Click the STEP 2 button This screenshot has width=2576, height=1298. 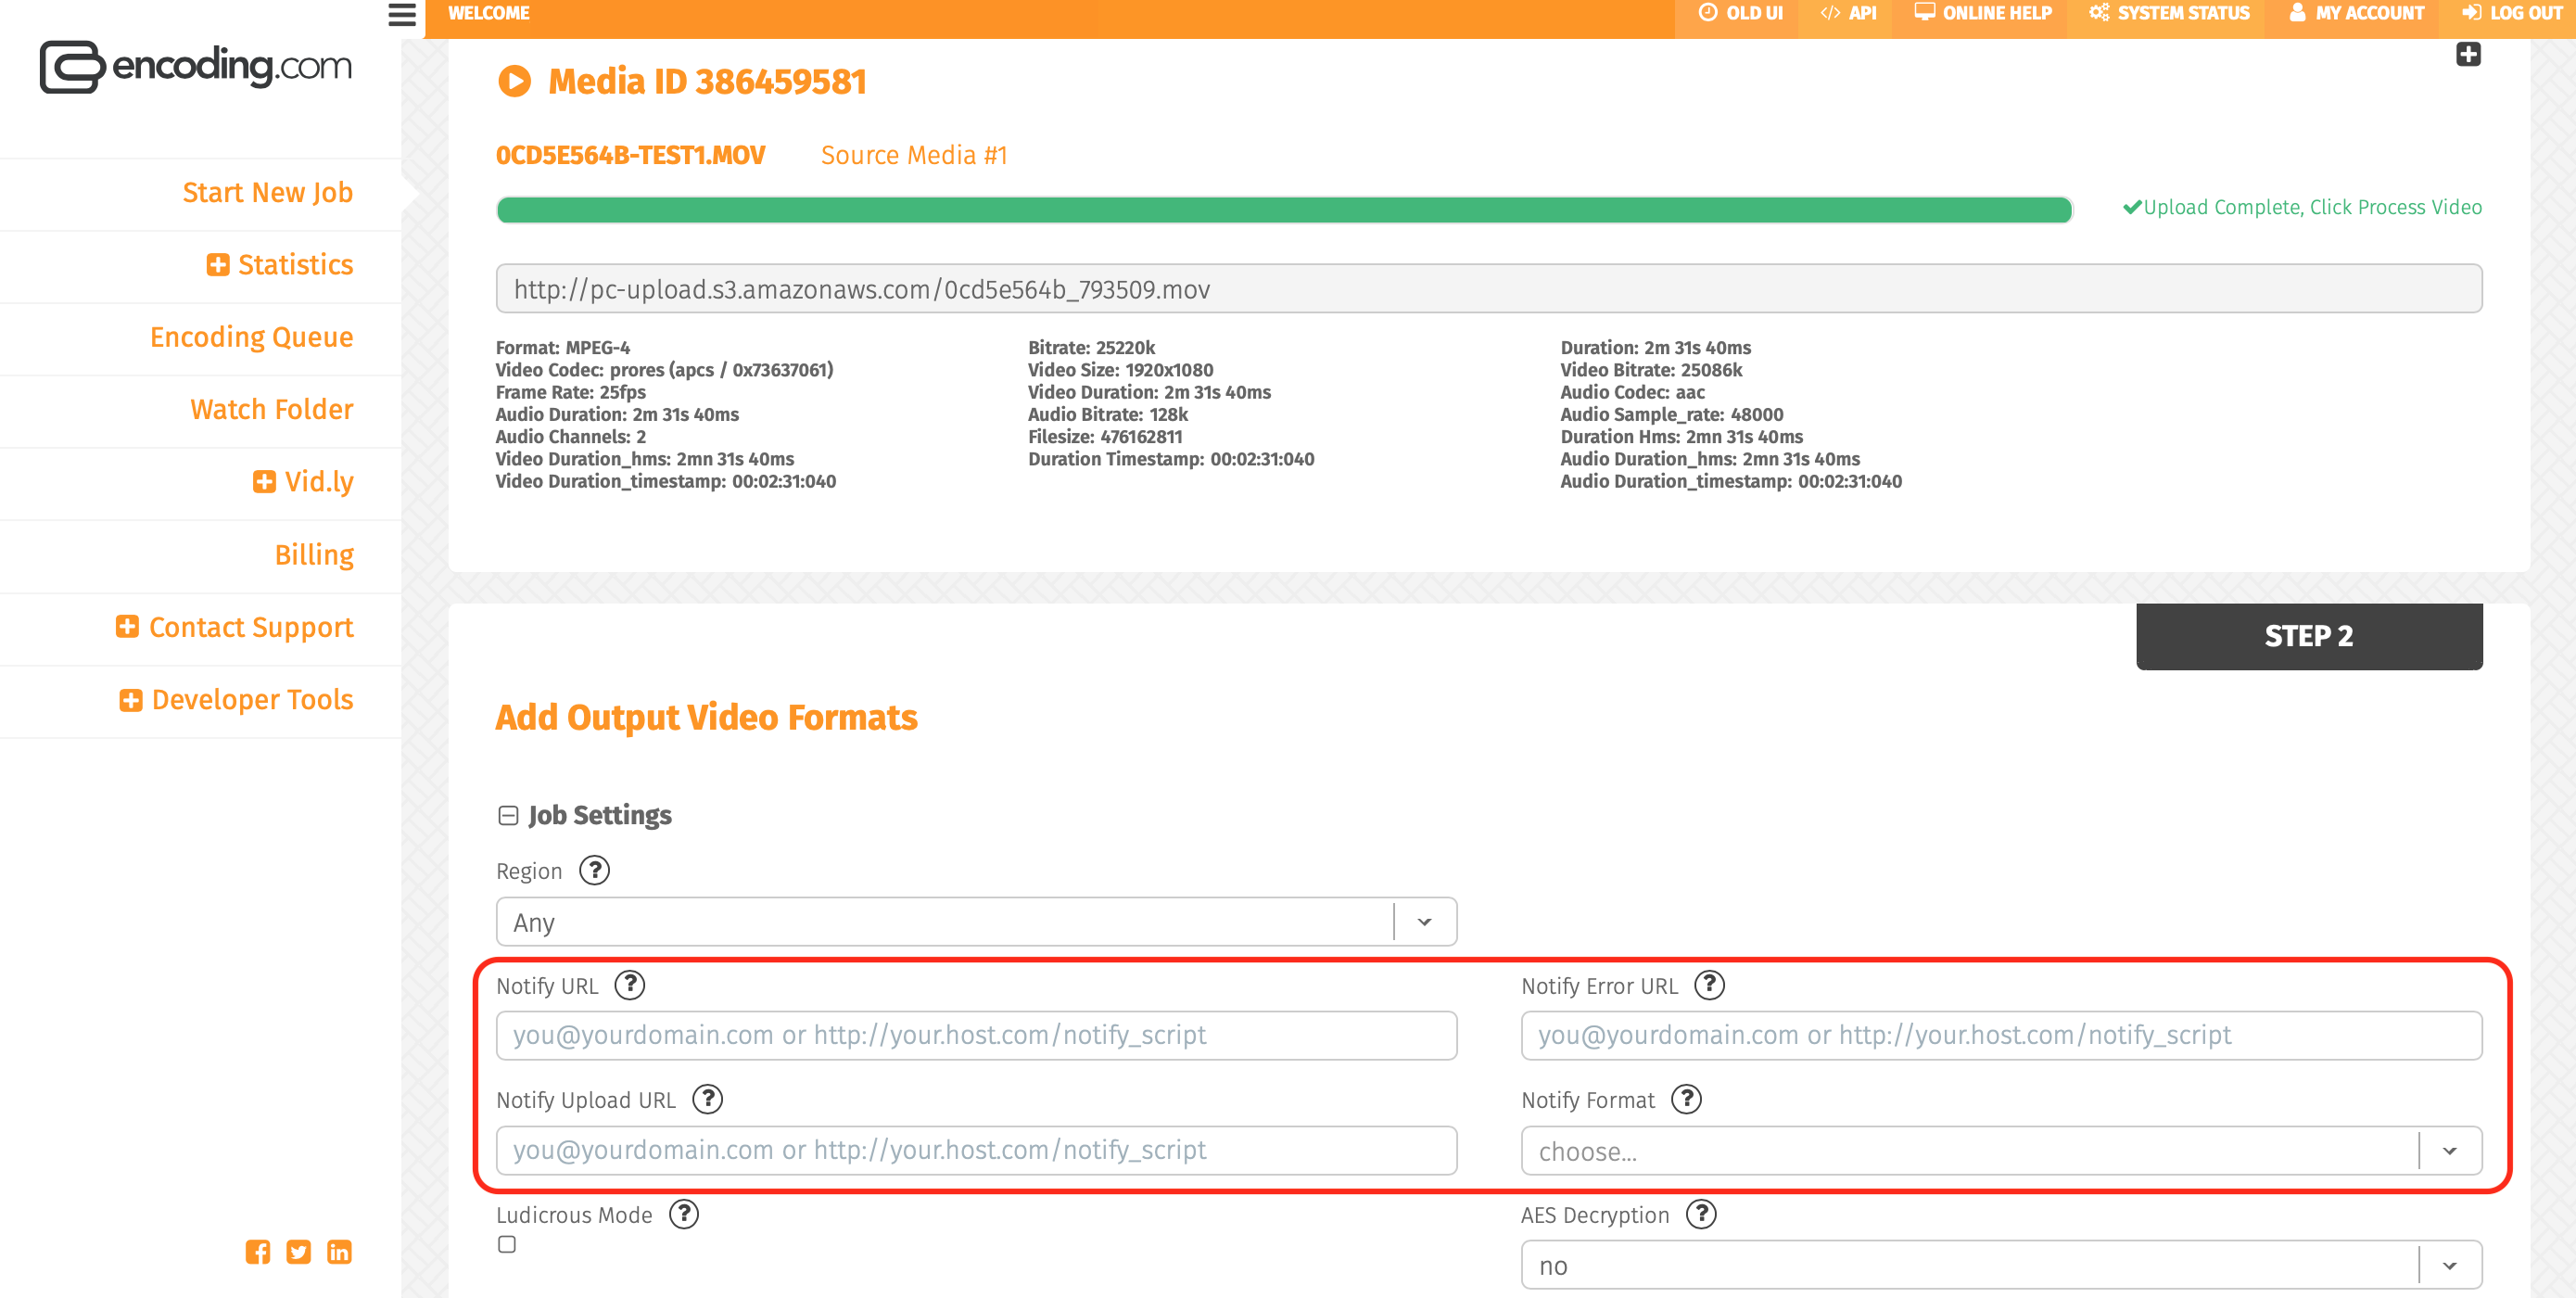point(2309,636)
